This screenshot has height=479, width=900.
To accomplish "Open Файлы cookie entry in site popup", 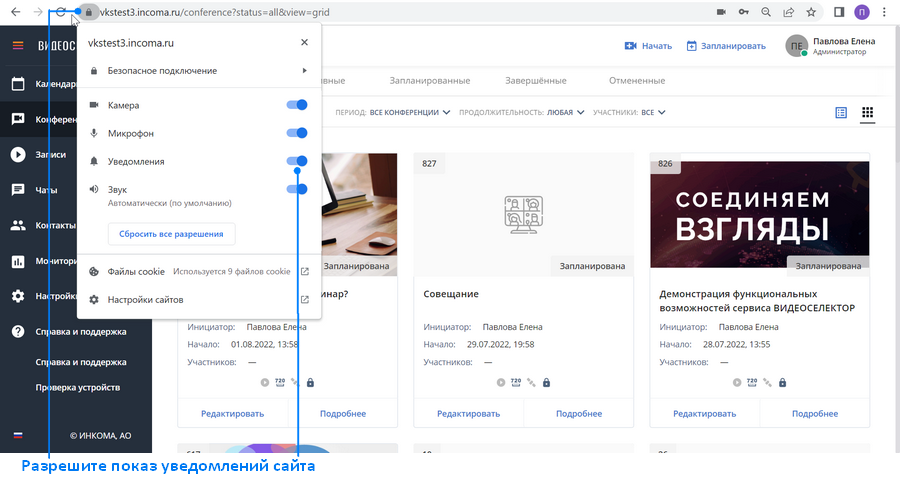I will click(x=199, y=271).
